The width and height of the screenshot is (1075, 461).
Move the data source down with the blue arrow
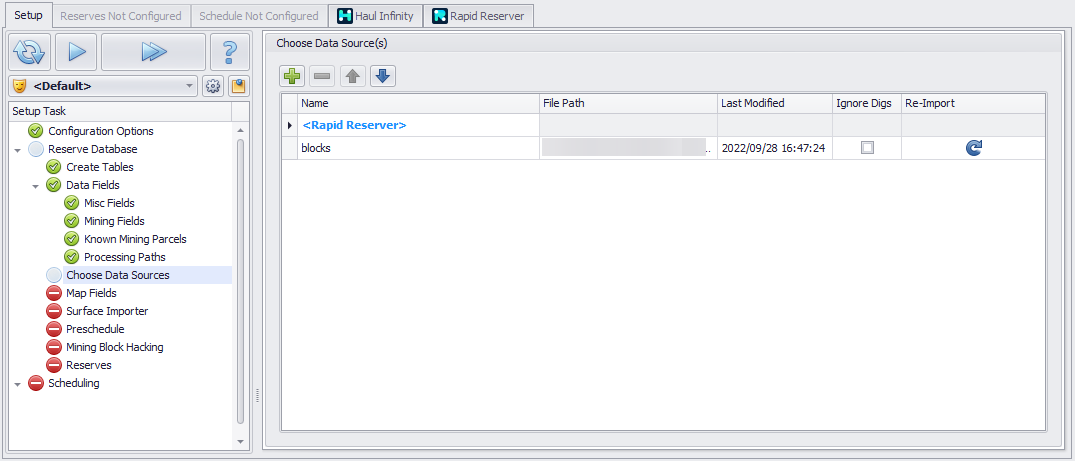(x=383, y=76)
